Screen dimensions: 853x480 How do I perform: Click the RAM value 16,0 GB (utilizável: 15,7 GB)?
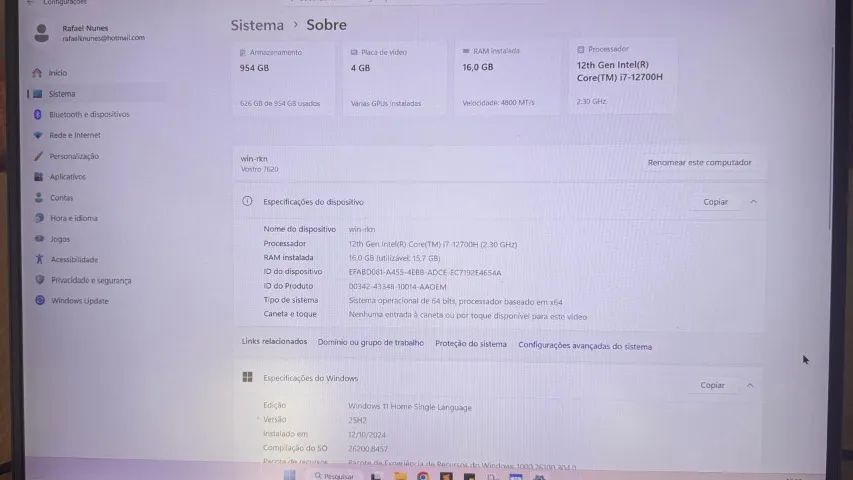[394, 258]
